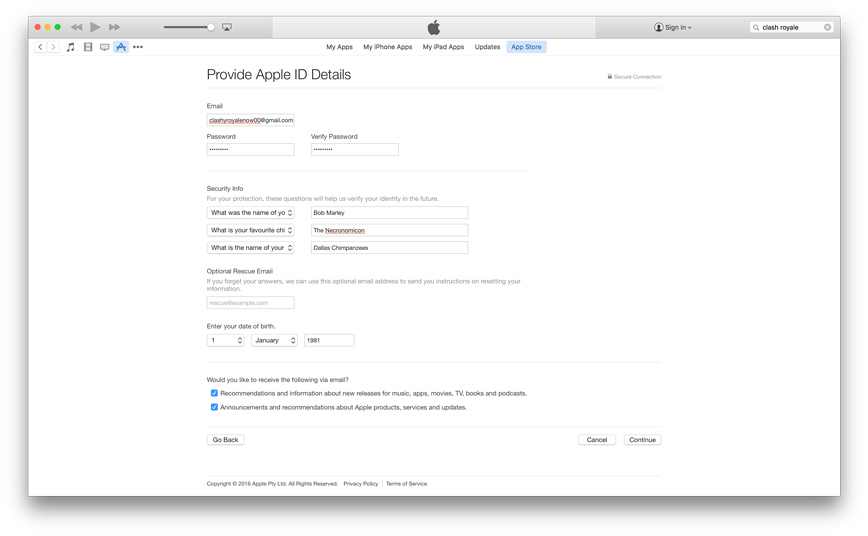Click the Music library note icon

click(x=71, y=47)
